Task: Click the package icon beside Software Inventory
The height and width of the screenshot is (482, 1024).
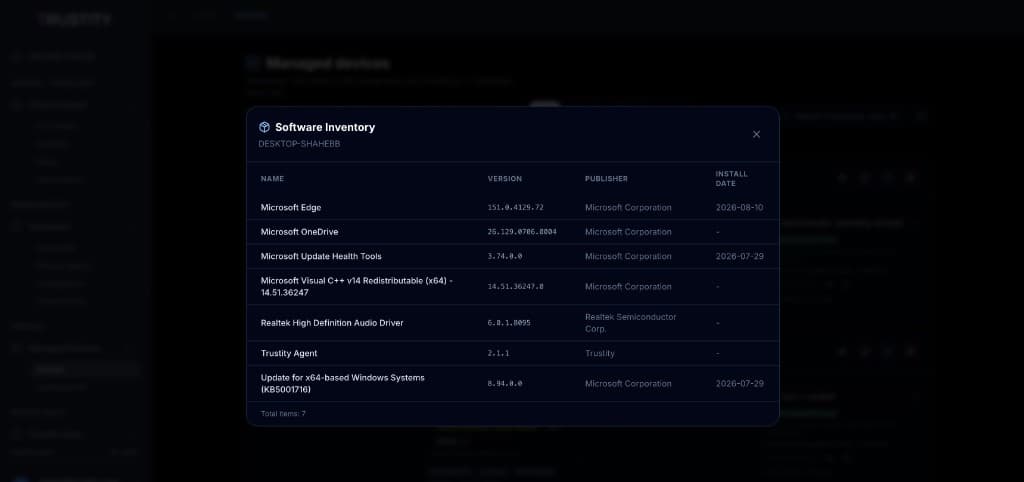Action: click(264, 127)
